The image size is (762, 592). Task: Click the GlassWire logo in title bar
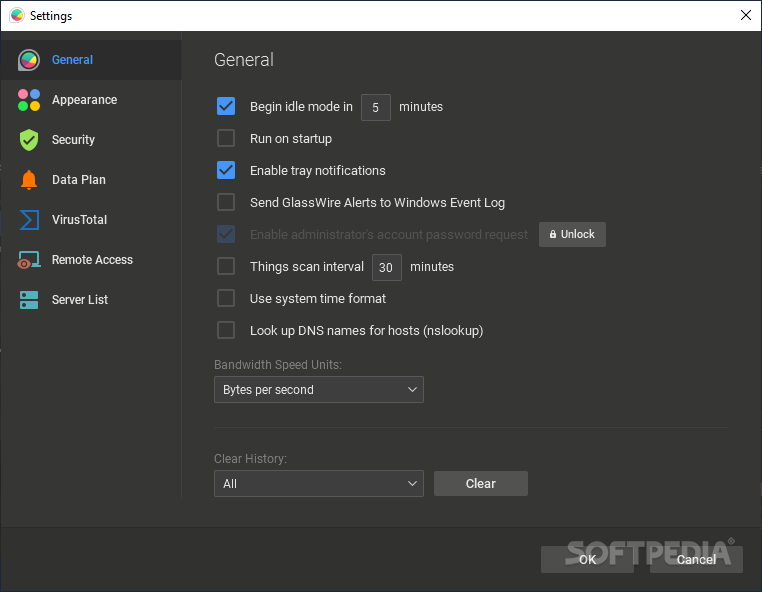17,16
